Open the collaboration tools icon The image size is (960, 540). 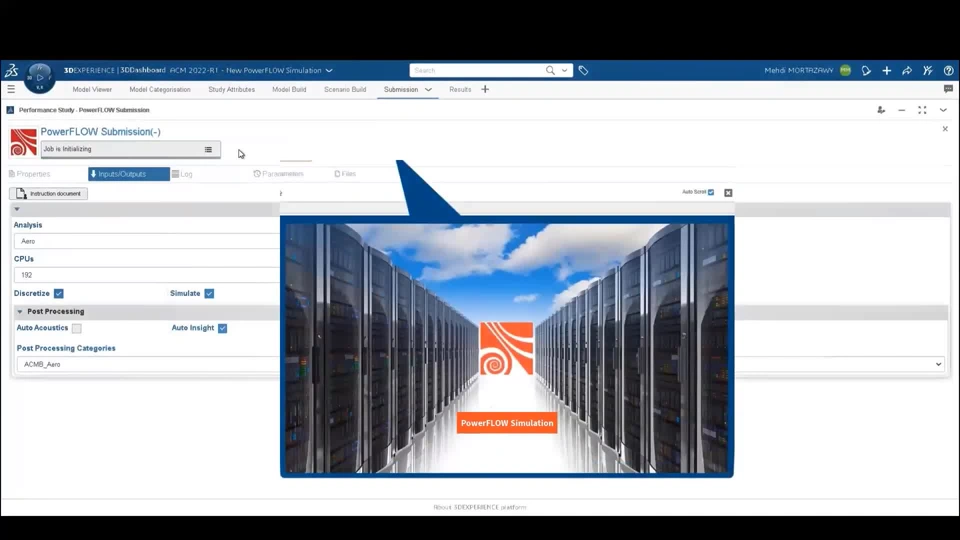[928, 70]
